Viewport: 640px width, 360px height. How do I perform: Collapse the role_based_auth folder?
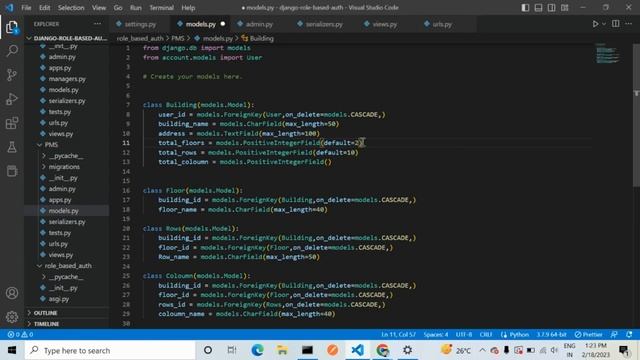click(x=68, y=266)
